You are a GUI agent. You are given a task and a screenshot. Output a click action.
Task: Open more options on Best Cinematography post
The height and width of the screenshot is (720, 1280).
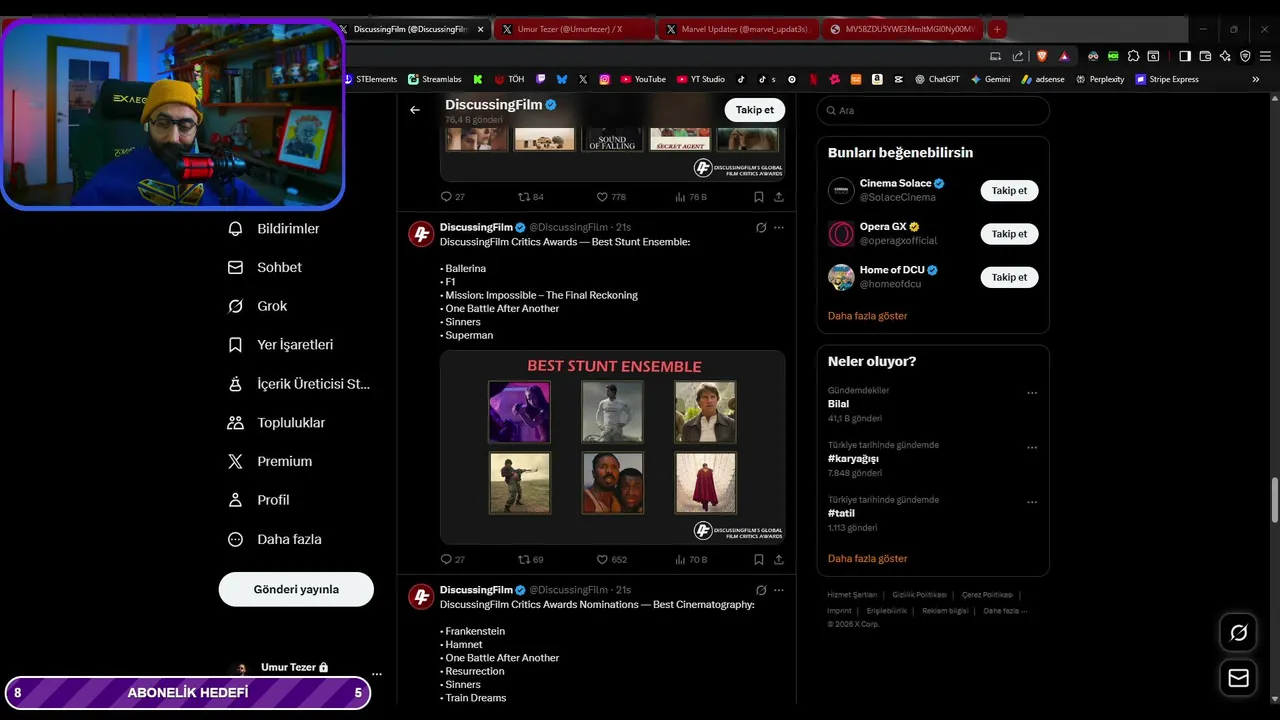click(x=779, y=590)
